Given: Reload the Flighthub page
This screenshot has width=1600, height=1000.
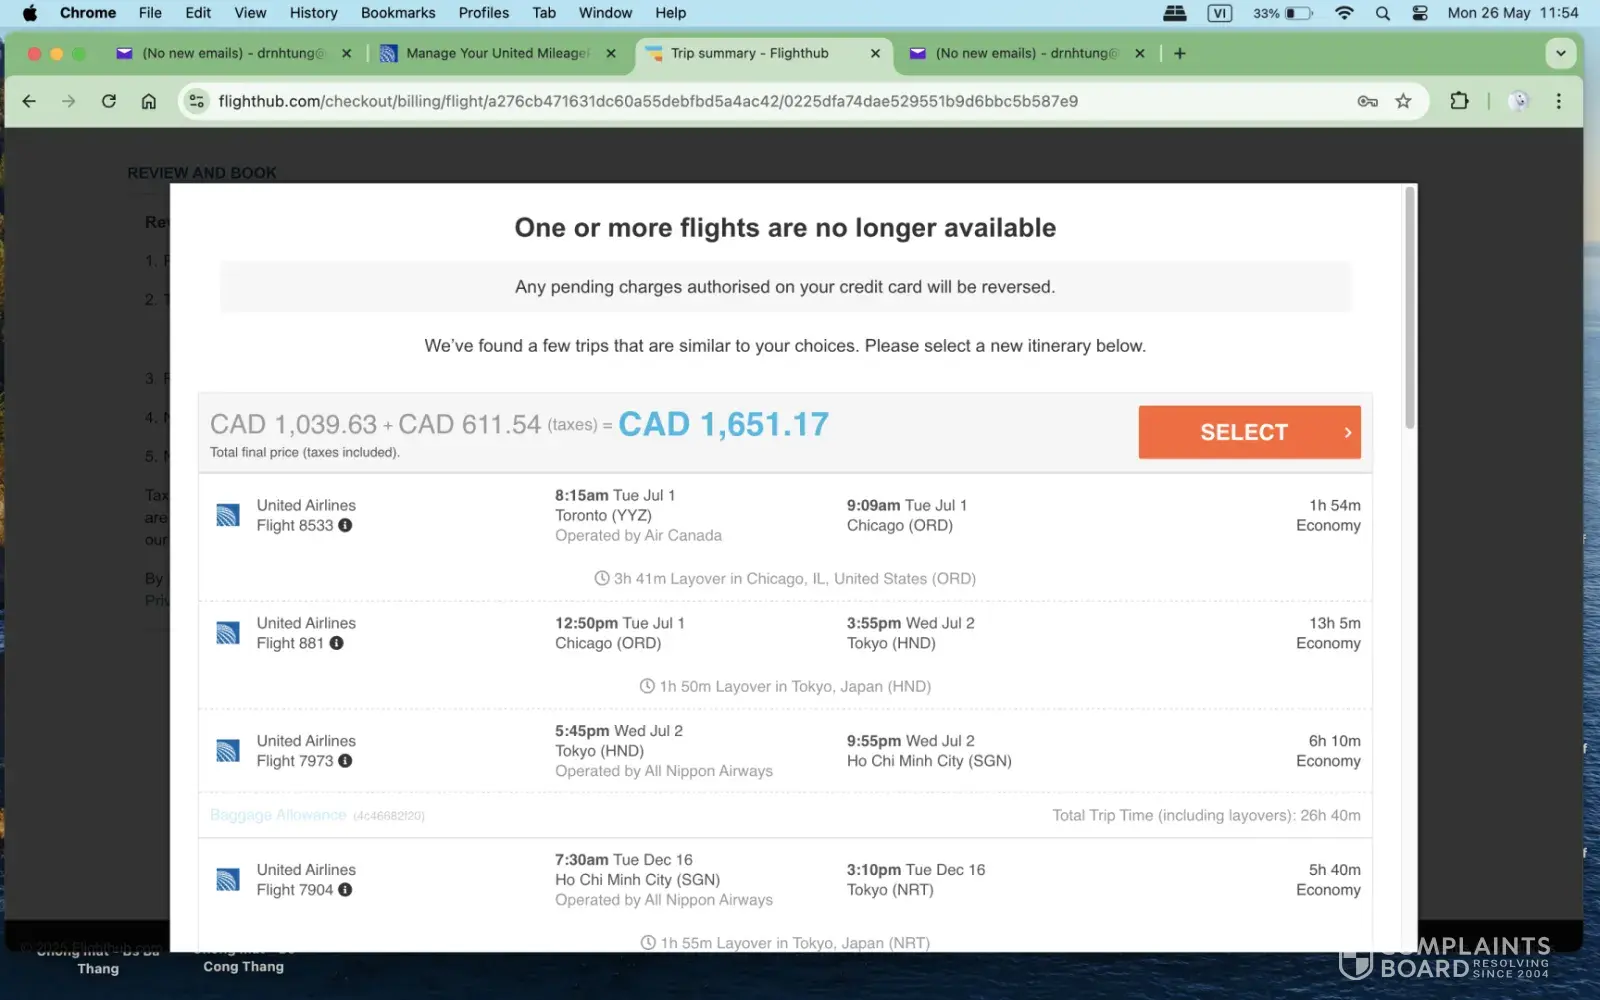Looking at the screenshot, I should click(109, 101).
